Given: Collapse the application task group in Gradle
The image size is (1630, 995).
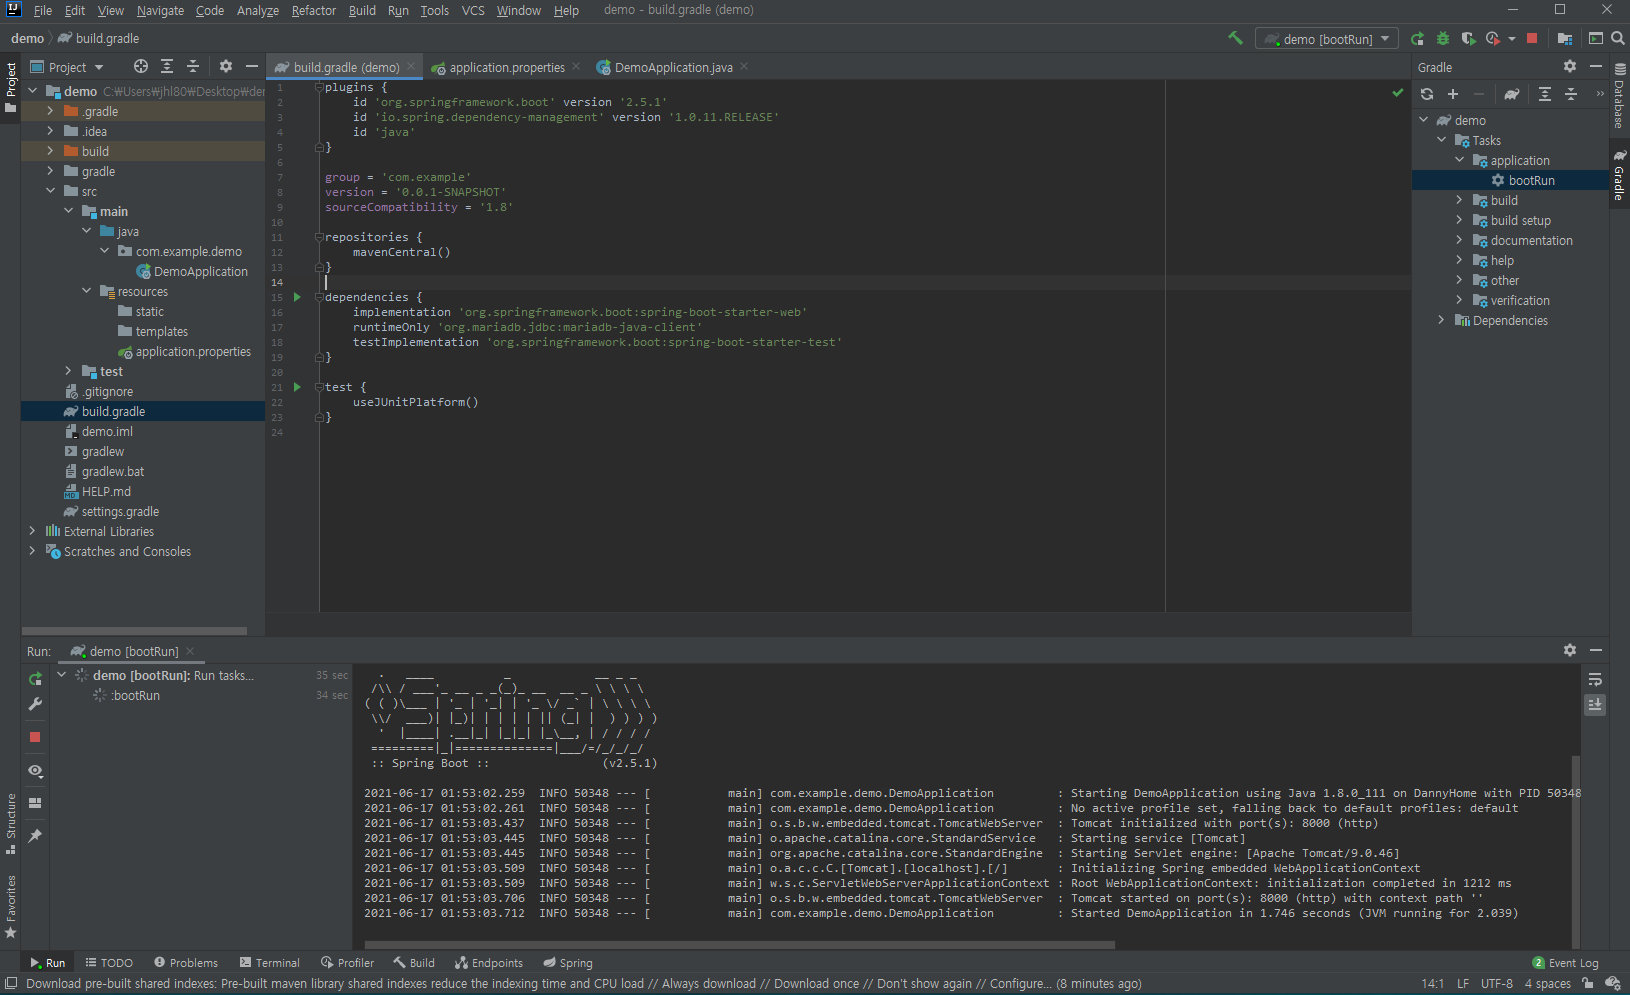Looking at the screenshot, I should 1459,160.
